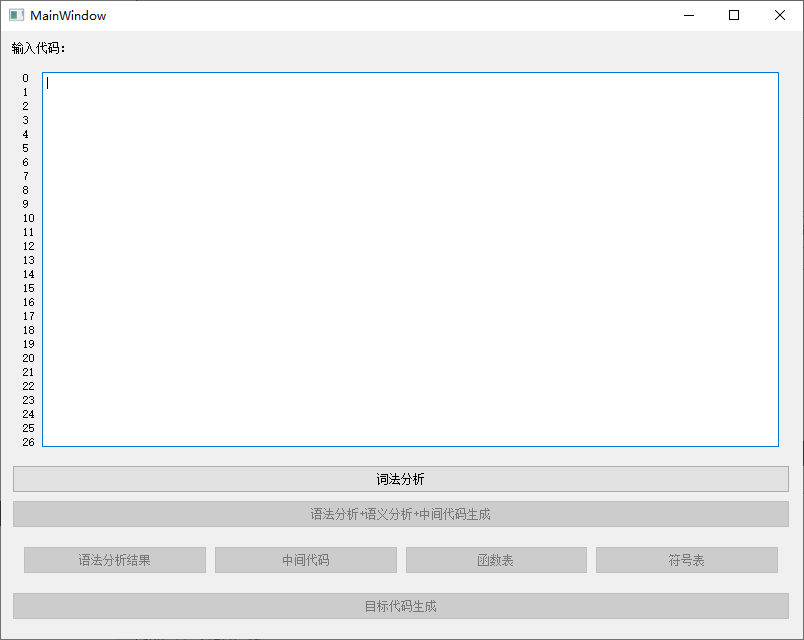The image size is (804, 640).
Task: Click line number 26 in gutter
Action: coord(28,442)
